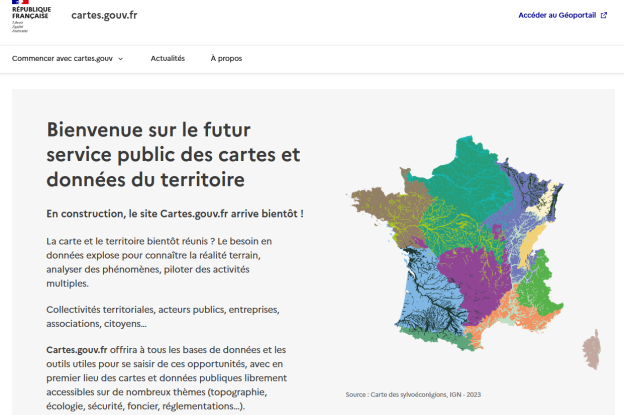The height and width of the screenshot is (415, 624).
Task: Click the line 'Collectivités territoriales, acteurs publics, entreprises,'
Action: coord(163,310)
